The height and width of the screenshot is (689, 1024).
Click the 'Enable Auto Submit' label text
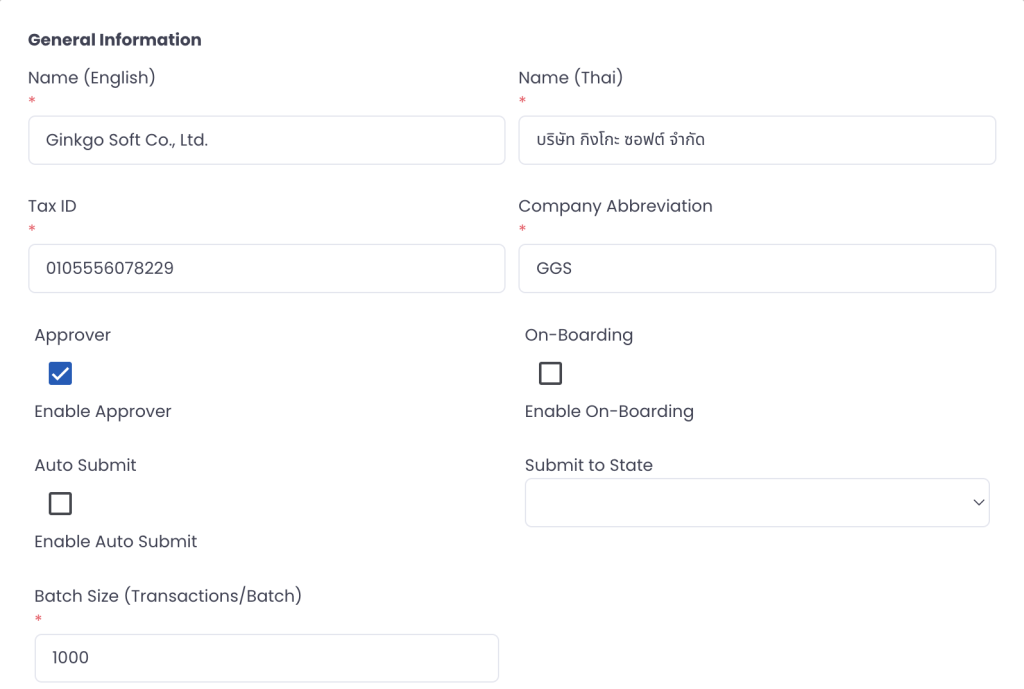116,542
